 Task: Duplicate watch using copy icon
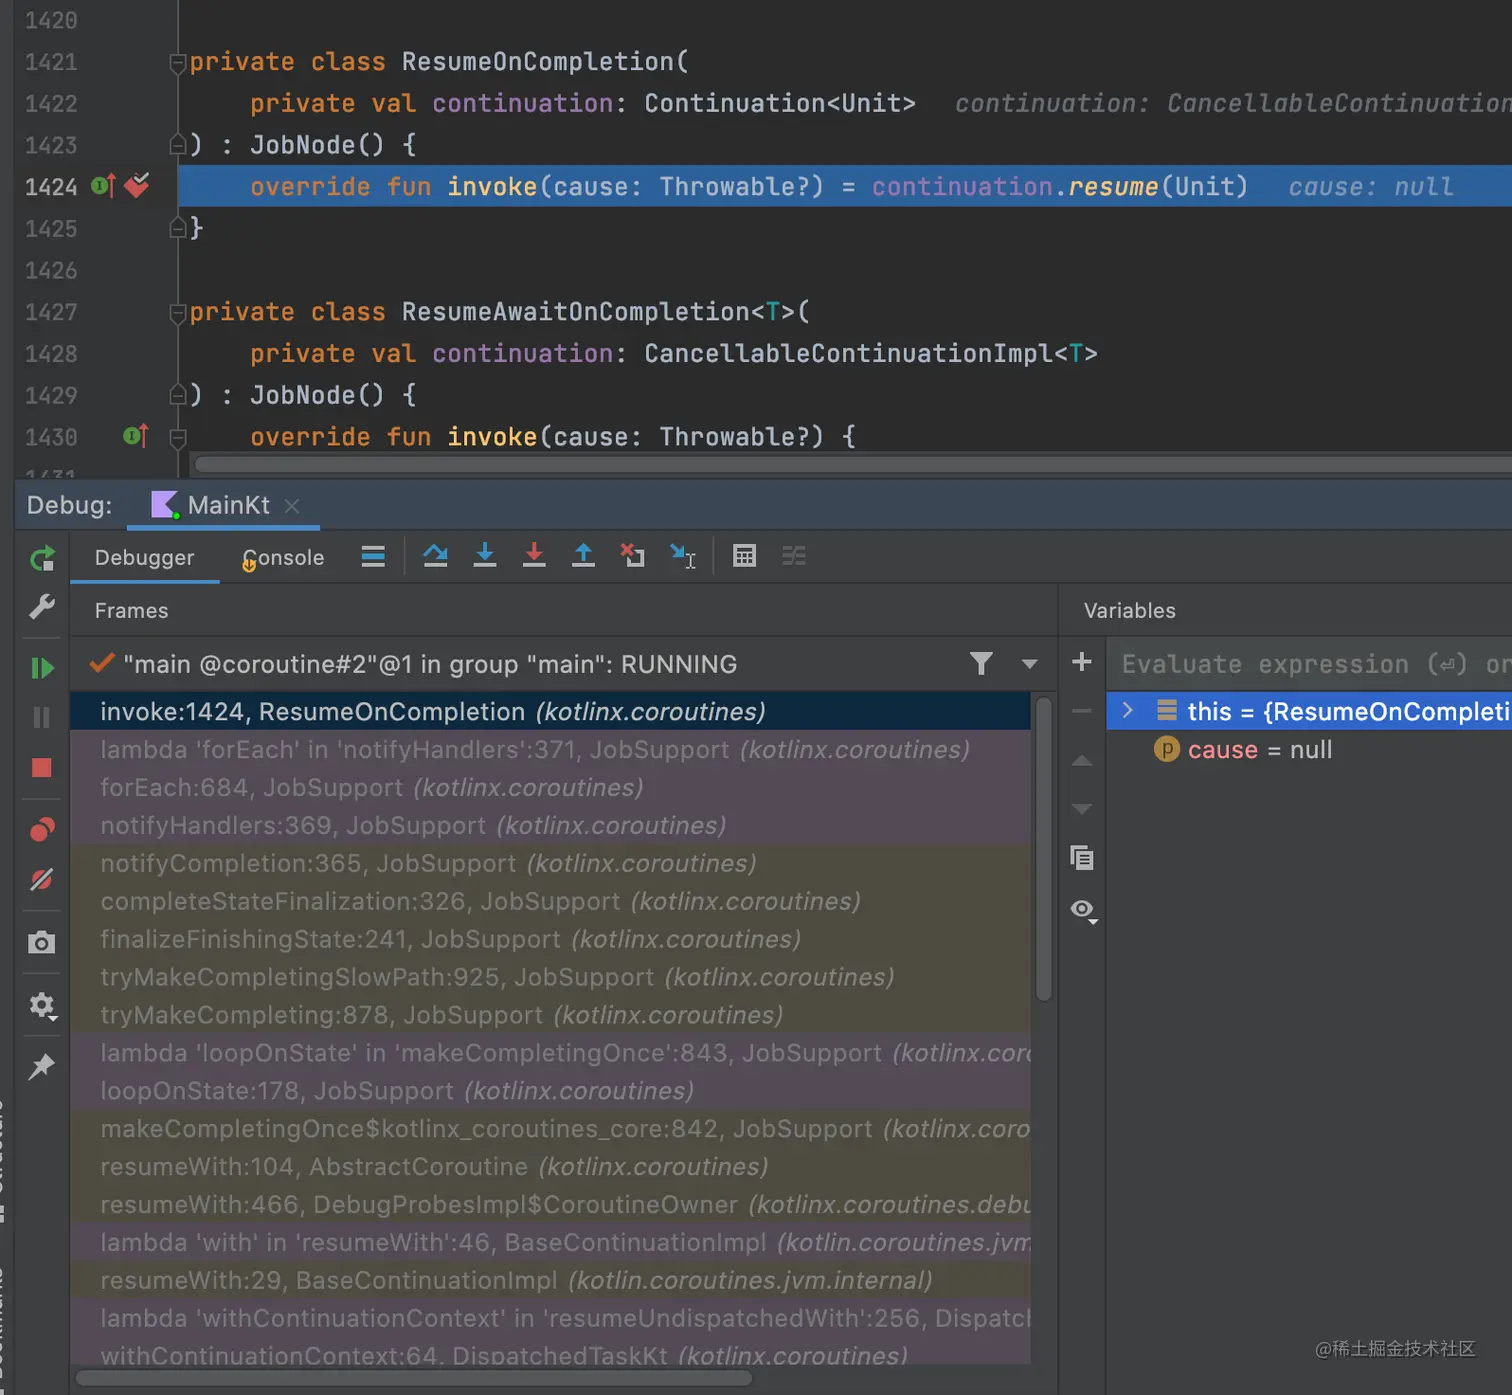(x=1082, y=858)
